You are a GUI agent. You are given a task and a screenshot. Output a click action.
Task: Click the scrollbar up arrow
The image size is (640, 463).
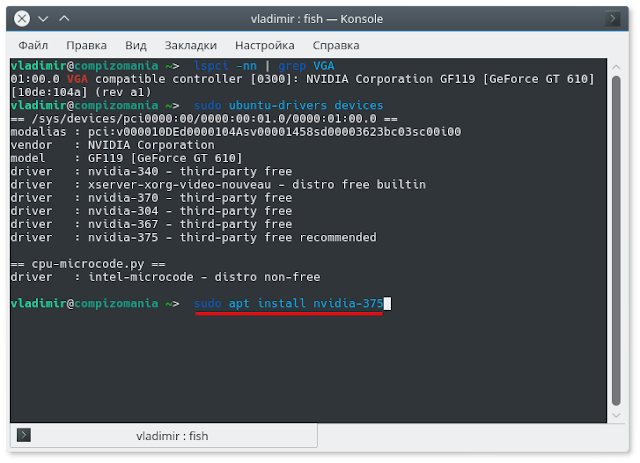[x=616, y=67]
